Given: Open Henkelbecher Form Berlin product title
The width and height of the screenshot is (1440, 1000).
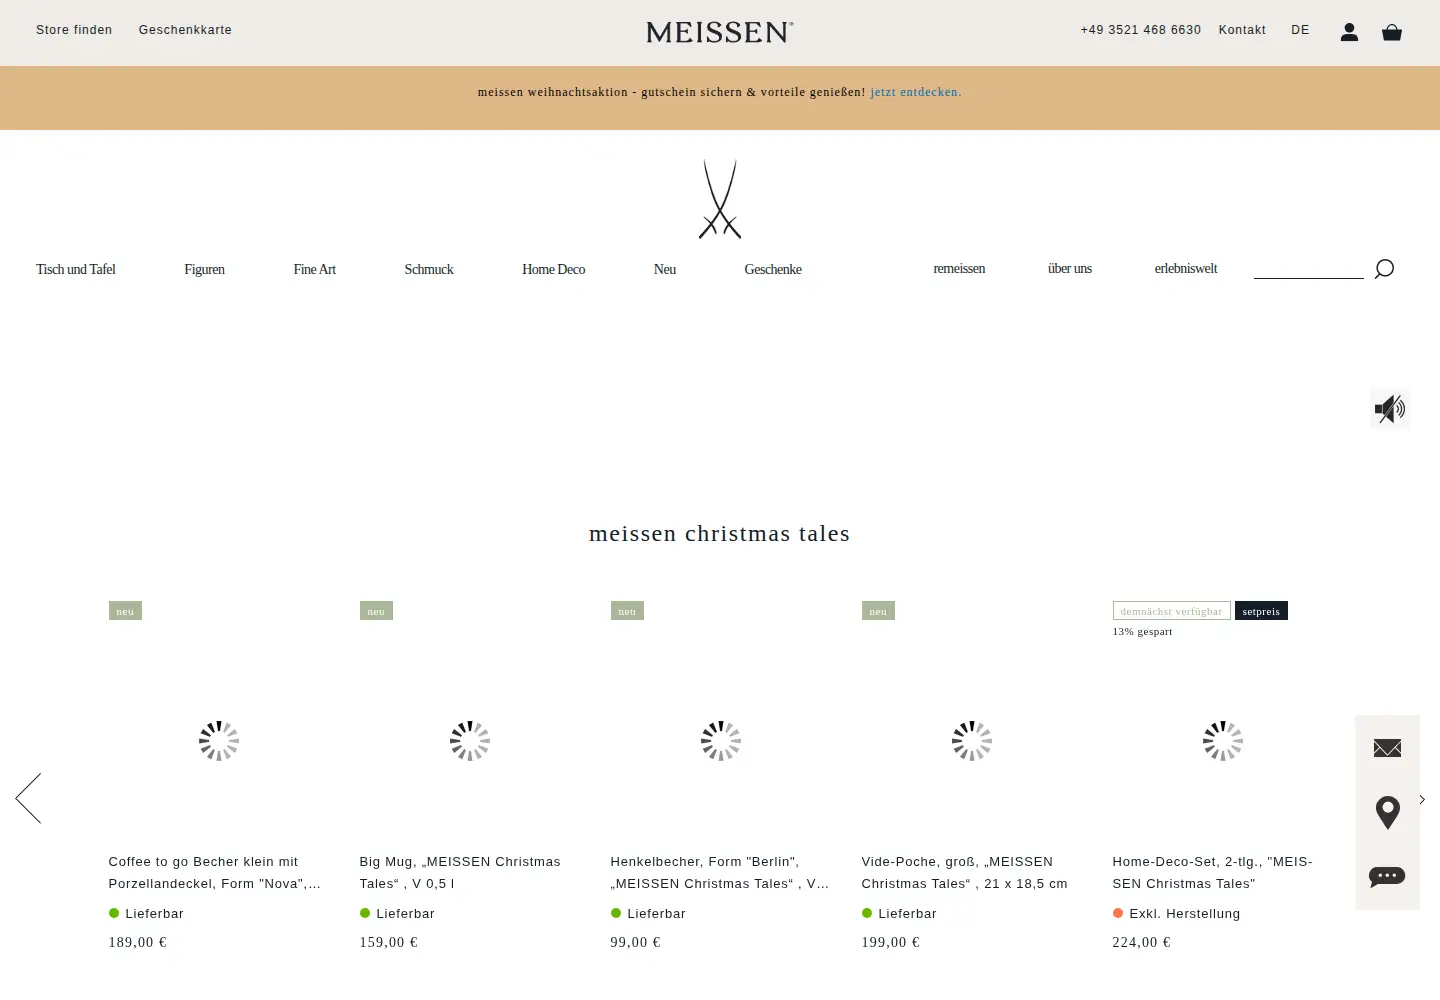Looking at the screenshot, I should pyautogui.click(x=720, y=873).
